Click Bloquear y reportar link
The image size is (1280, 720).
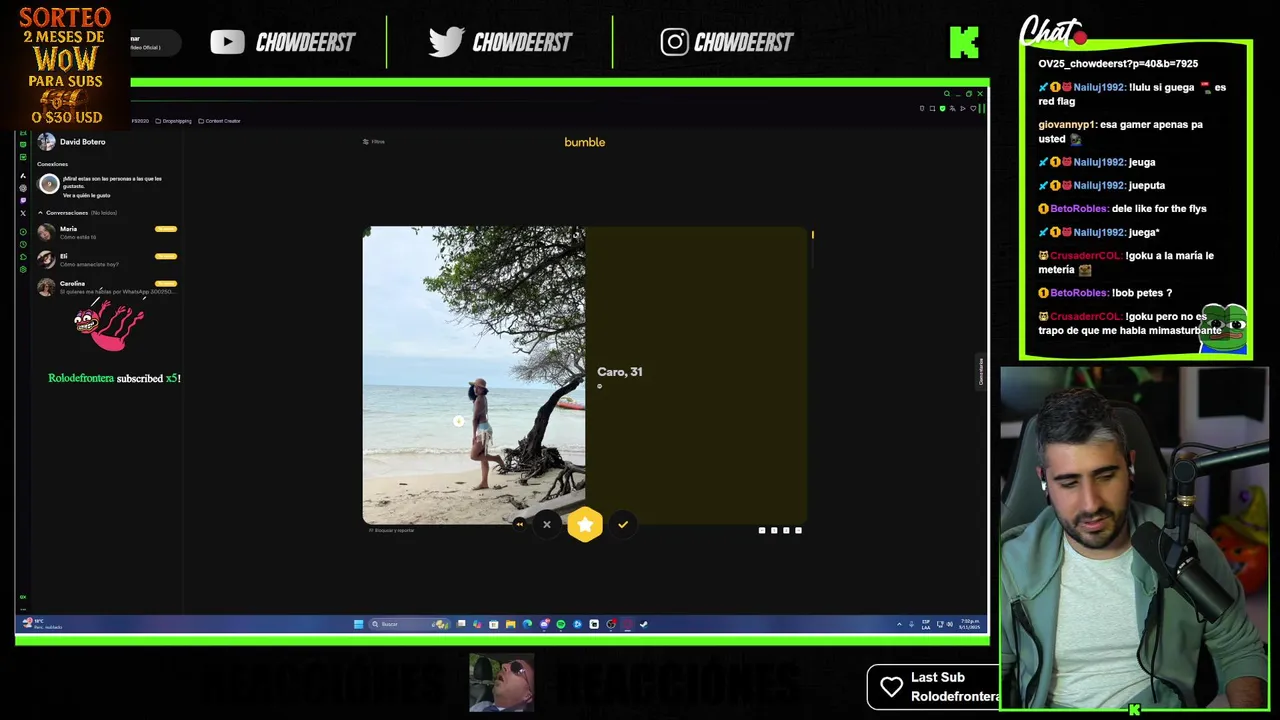point(392,530)
